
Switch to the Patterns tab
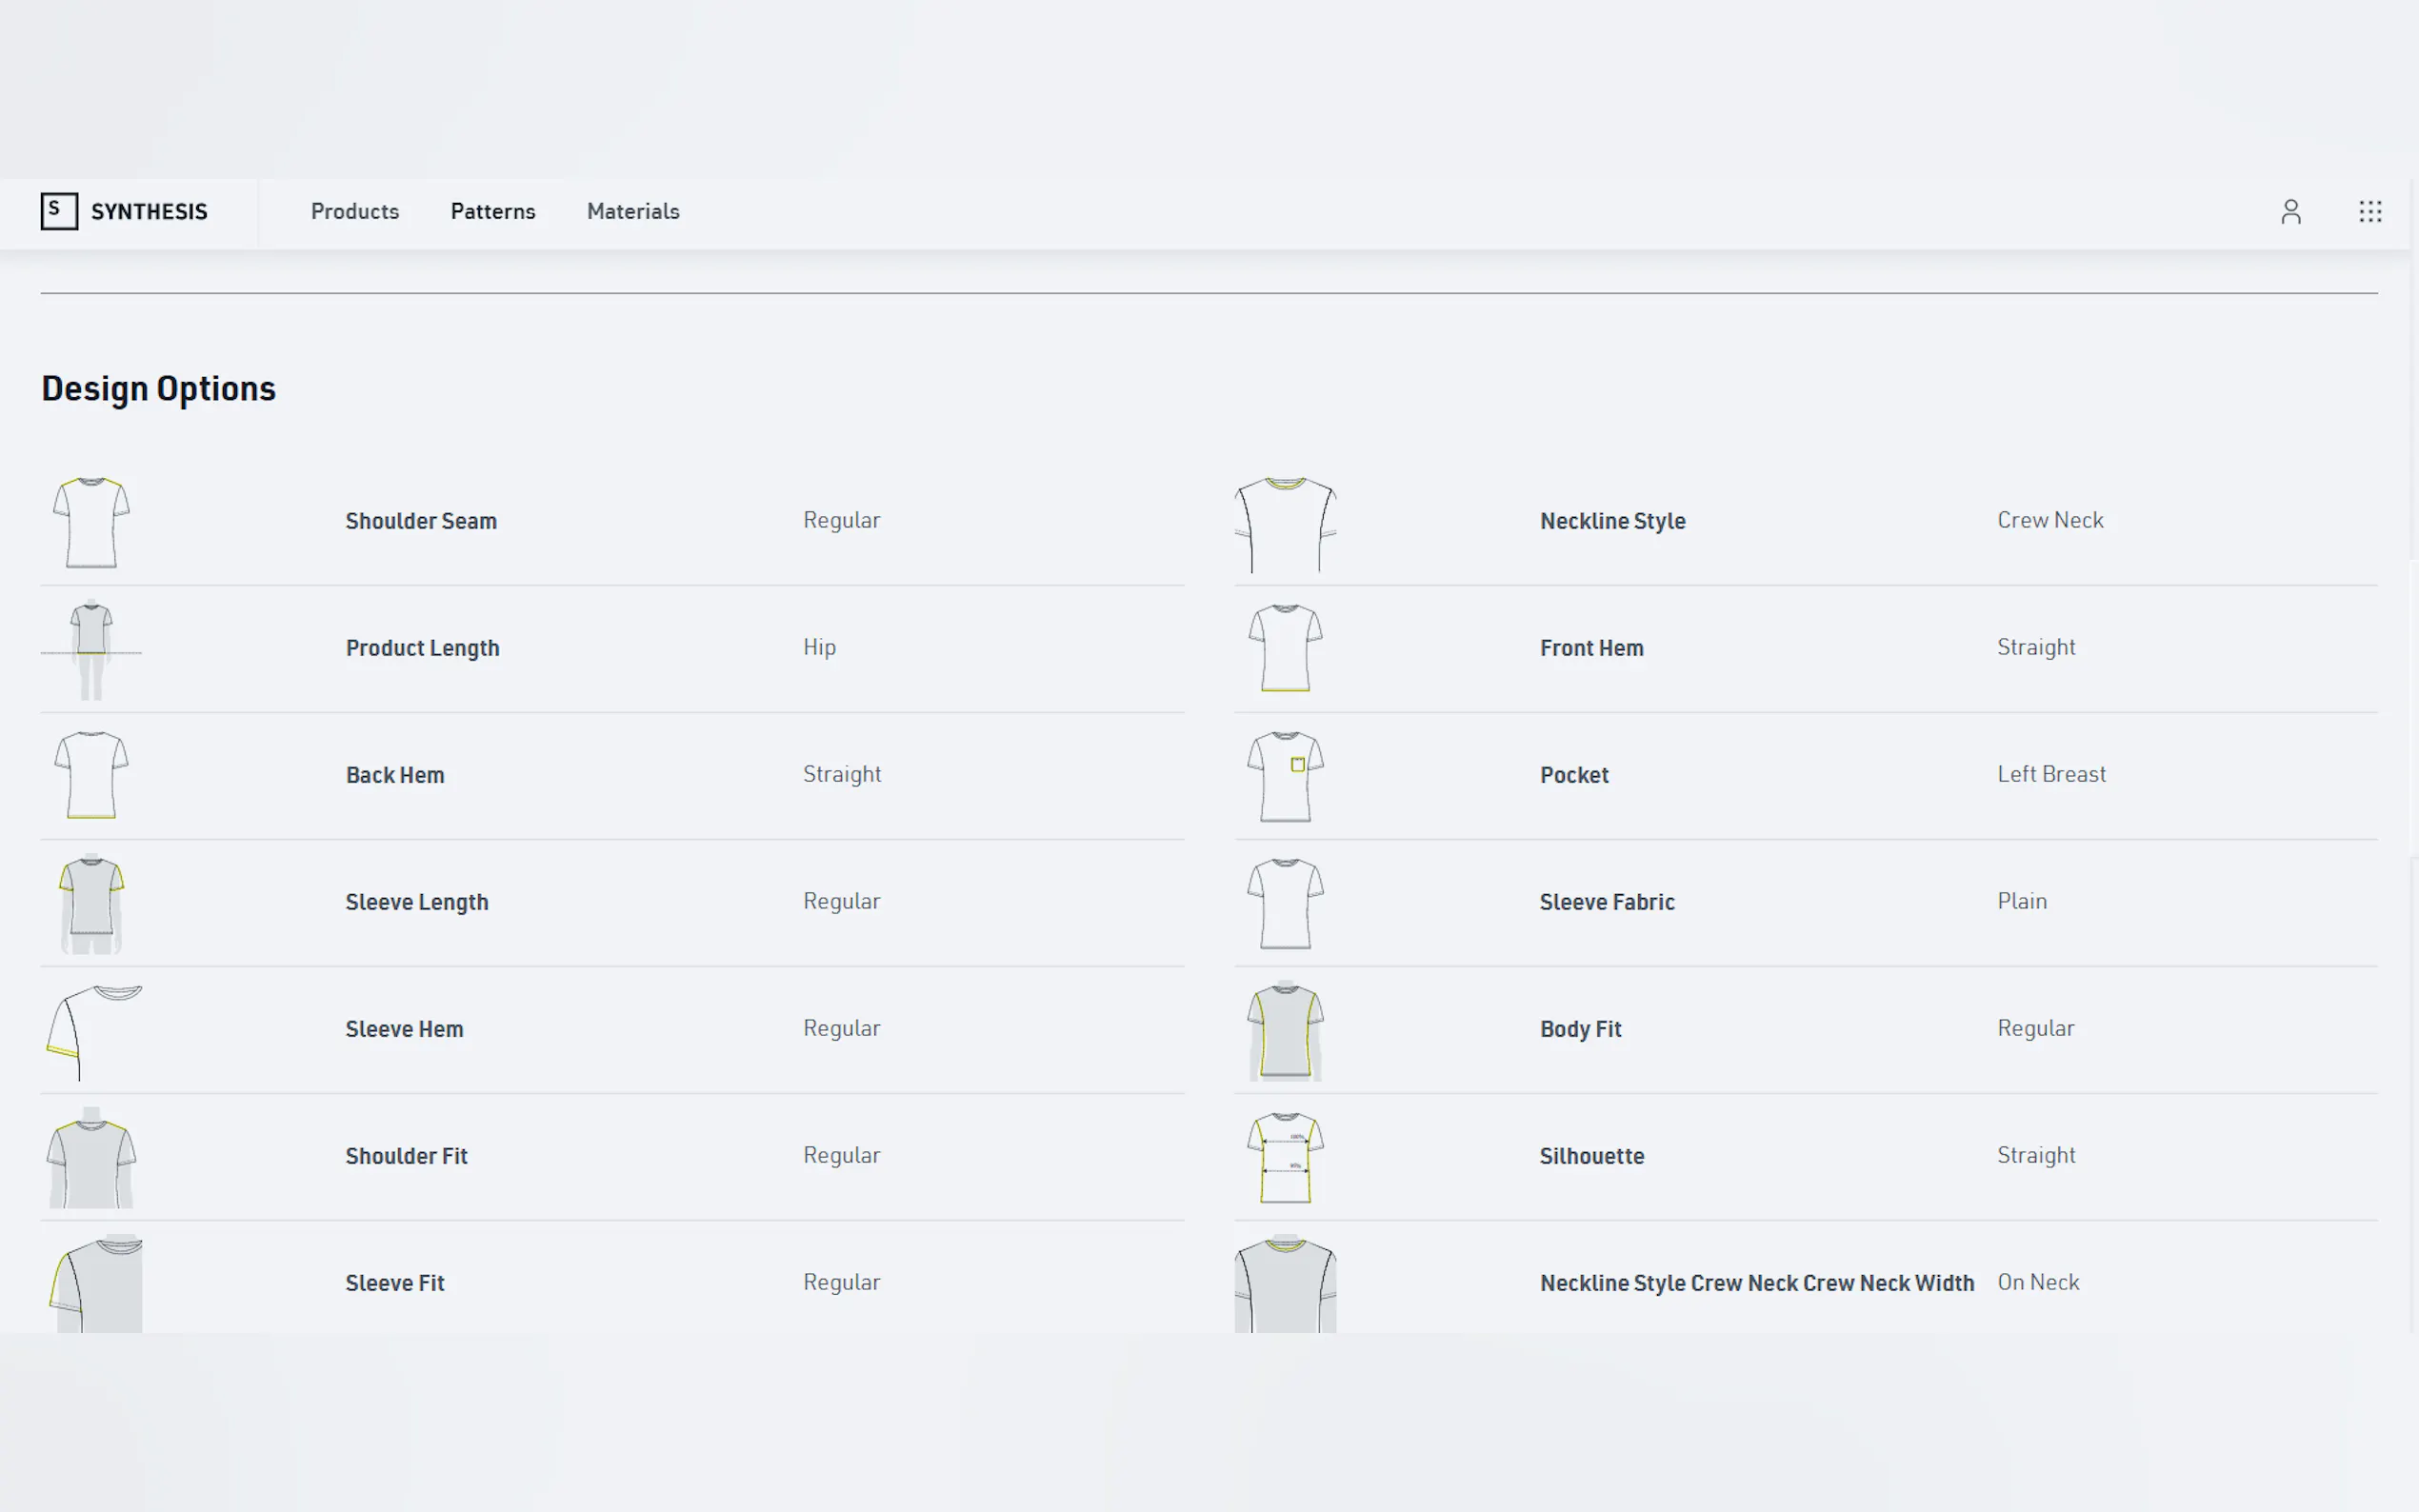pos(492,212)
